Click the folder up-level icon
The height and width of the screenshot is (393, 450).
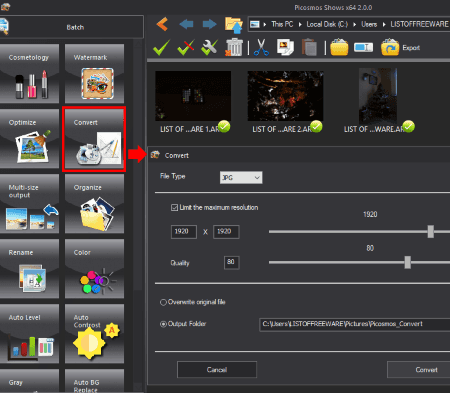click(234, 25)
